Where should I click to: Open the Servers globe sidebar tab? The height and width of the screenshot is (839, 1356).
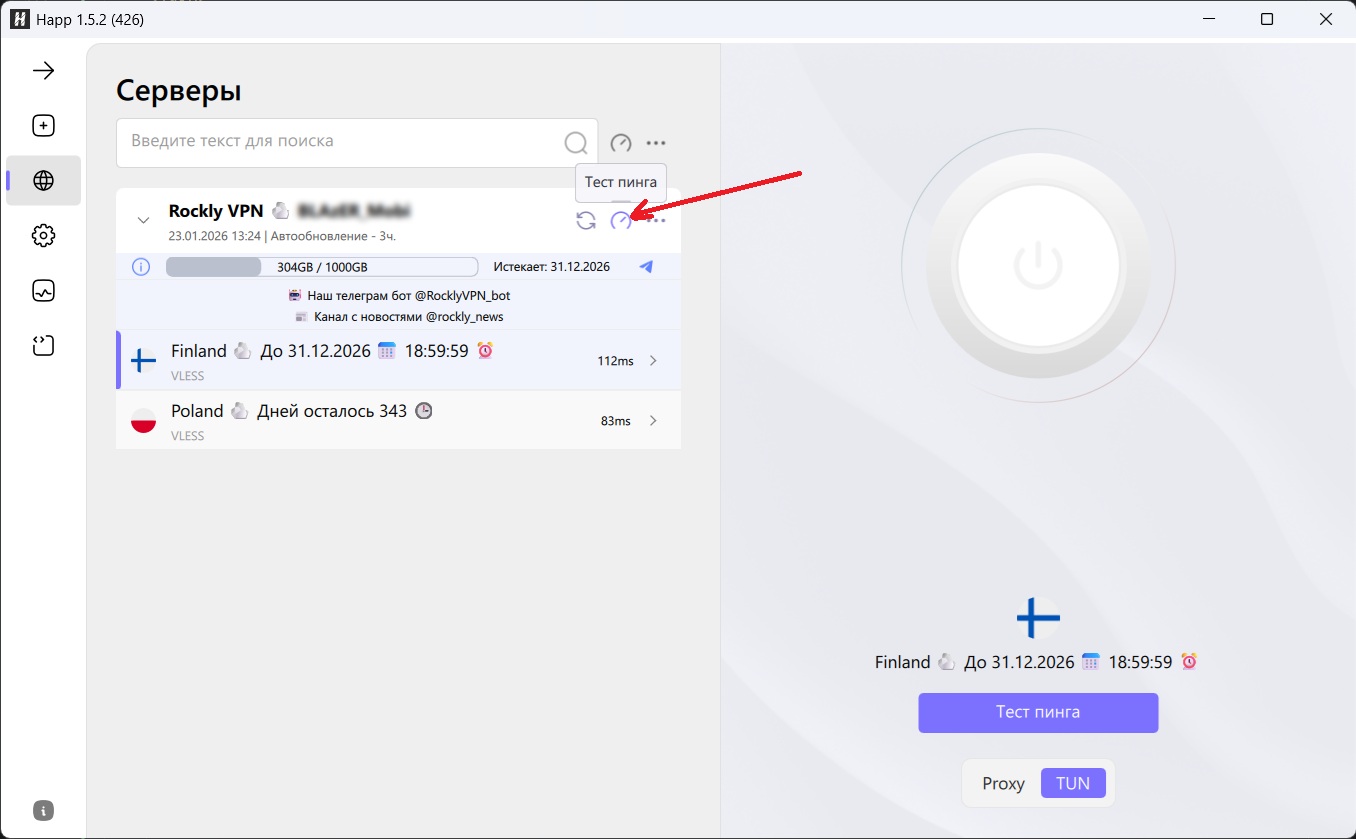pyautogui.click(x=43, y=181)
